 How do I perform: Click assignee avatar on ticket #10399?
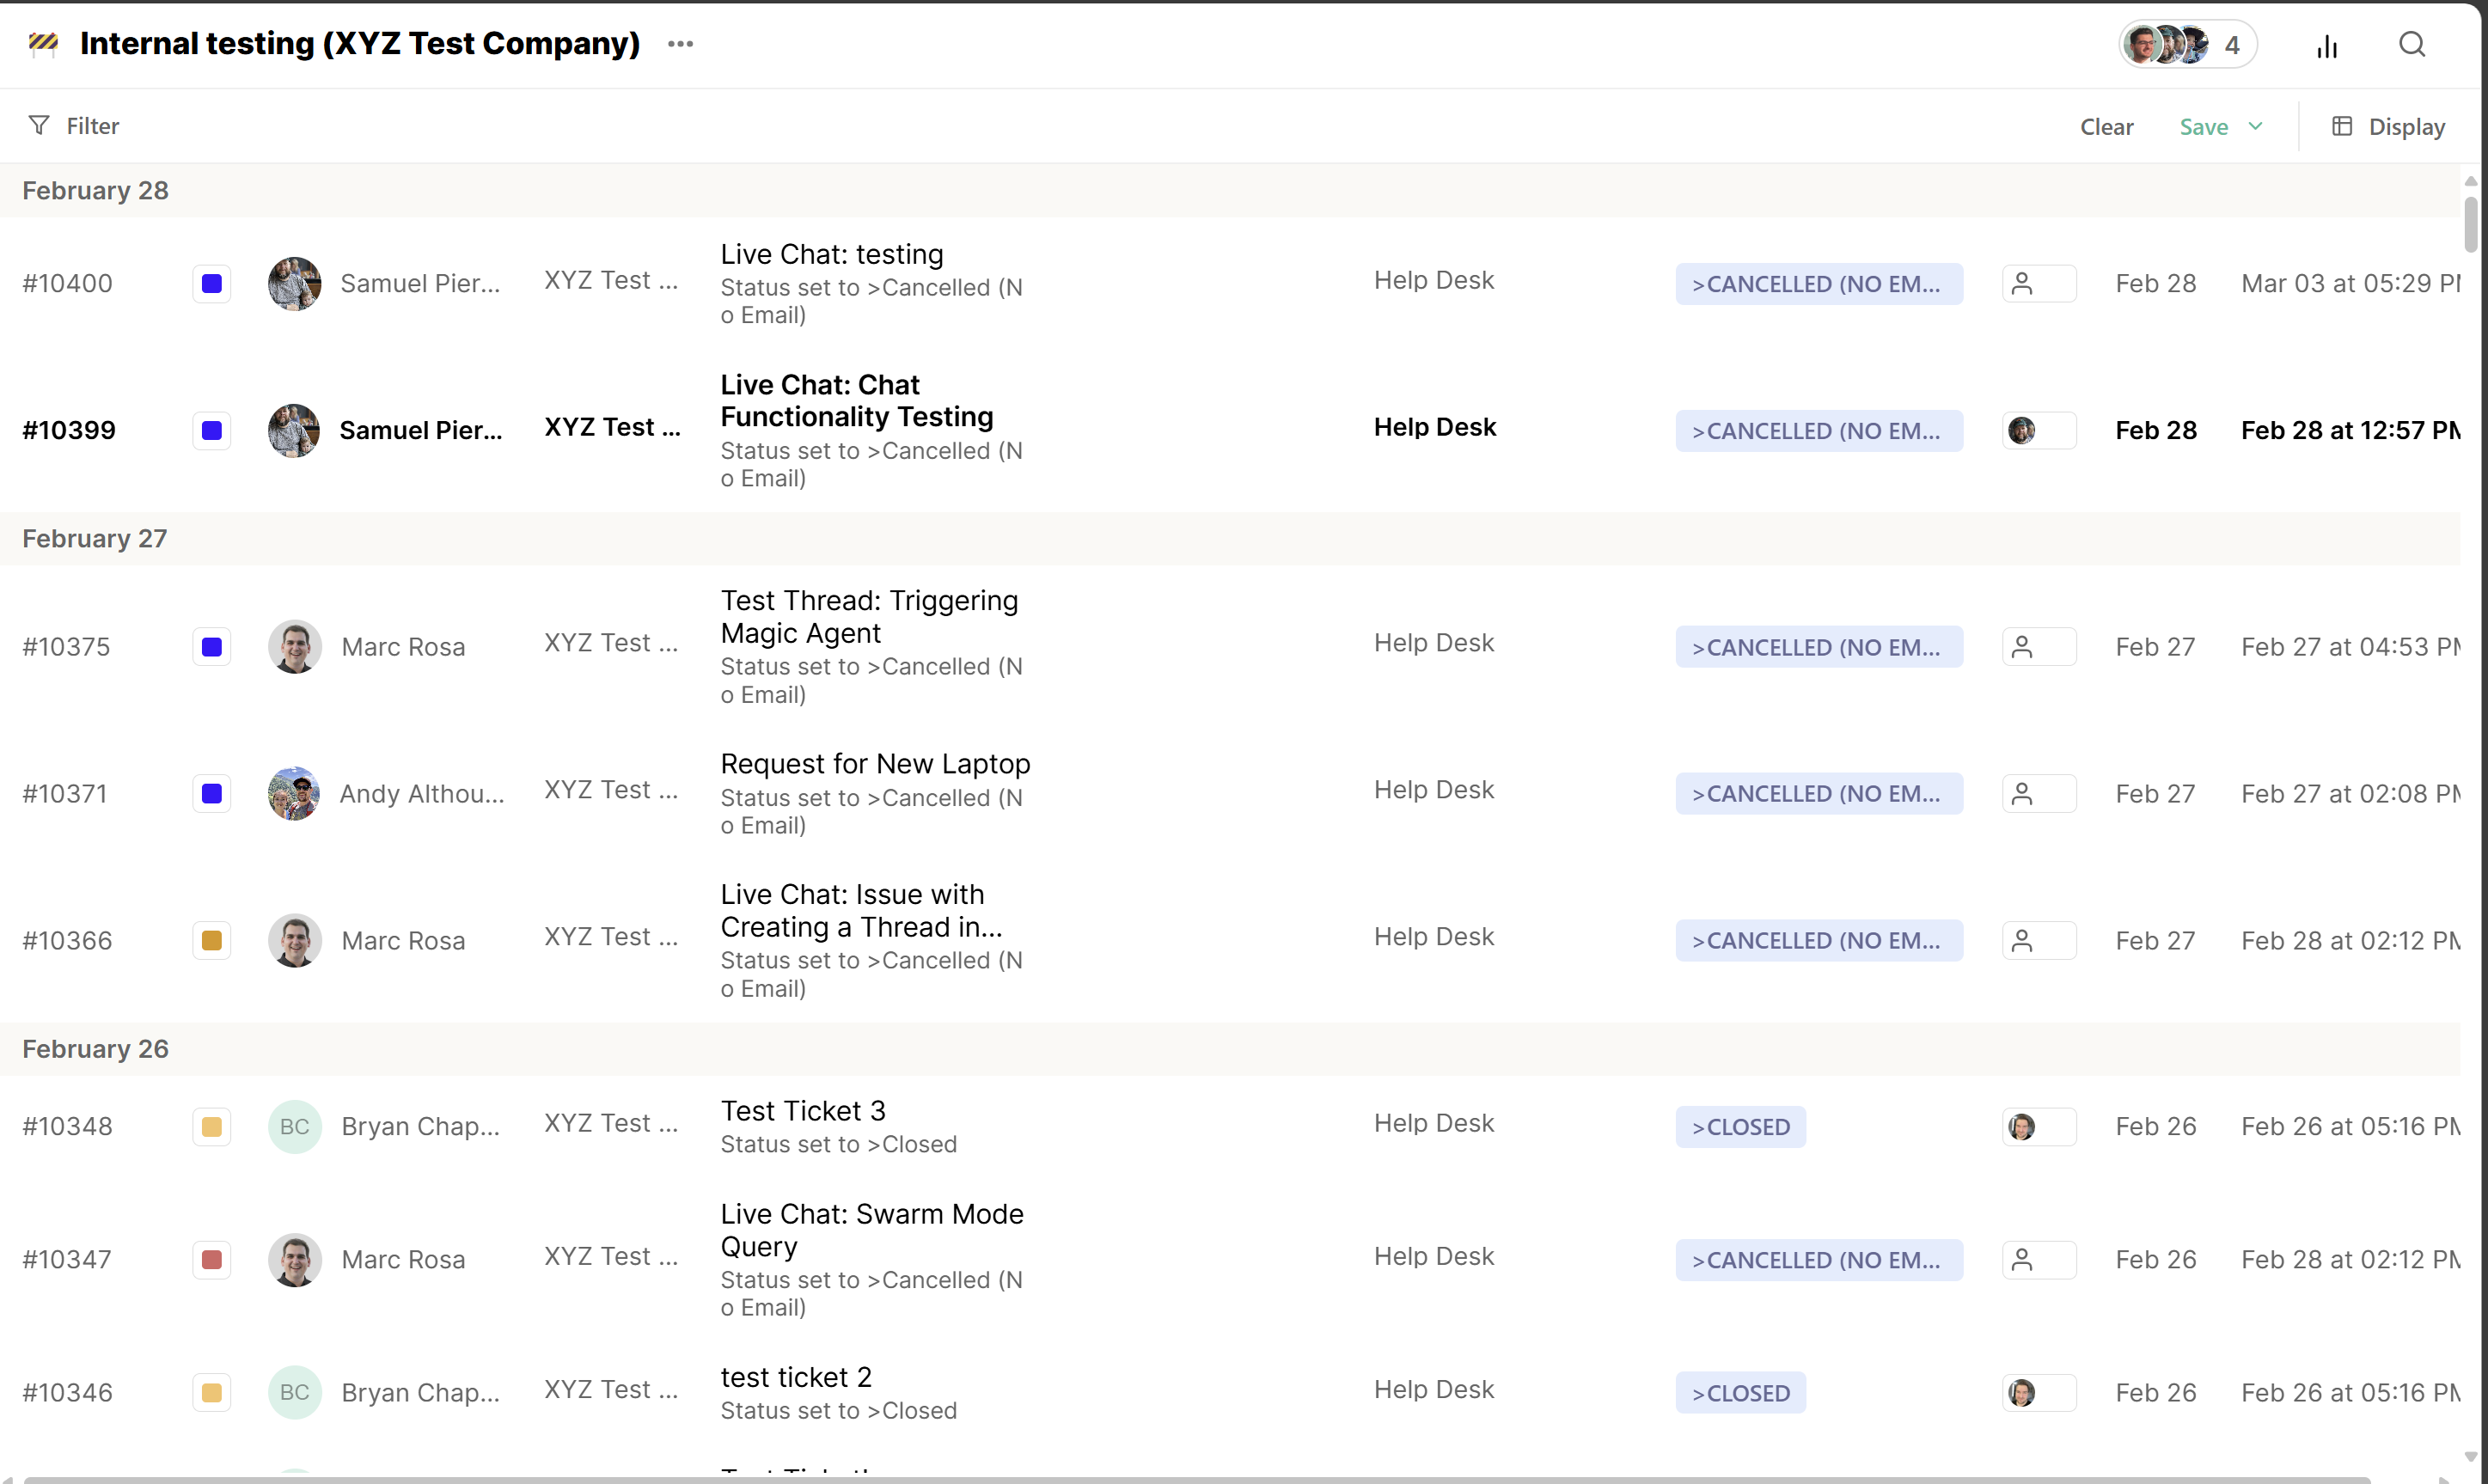click(2022, 431)
